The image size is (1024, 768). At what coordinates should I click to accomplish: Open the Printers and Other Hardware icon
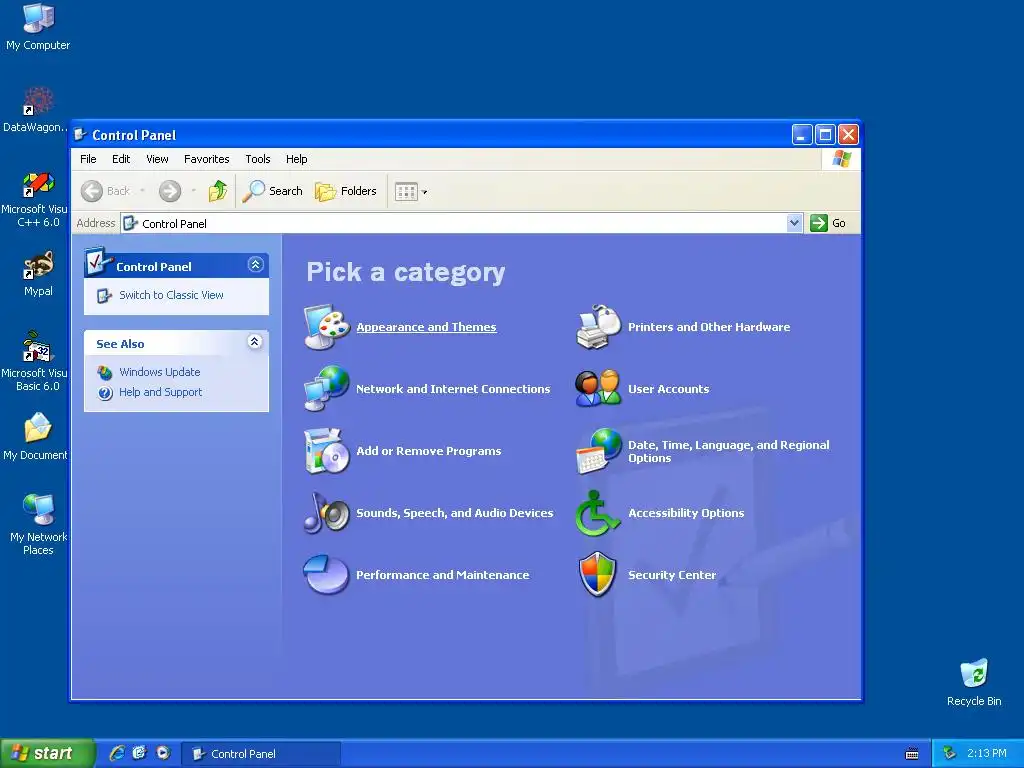(598, 327)
